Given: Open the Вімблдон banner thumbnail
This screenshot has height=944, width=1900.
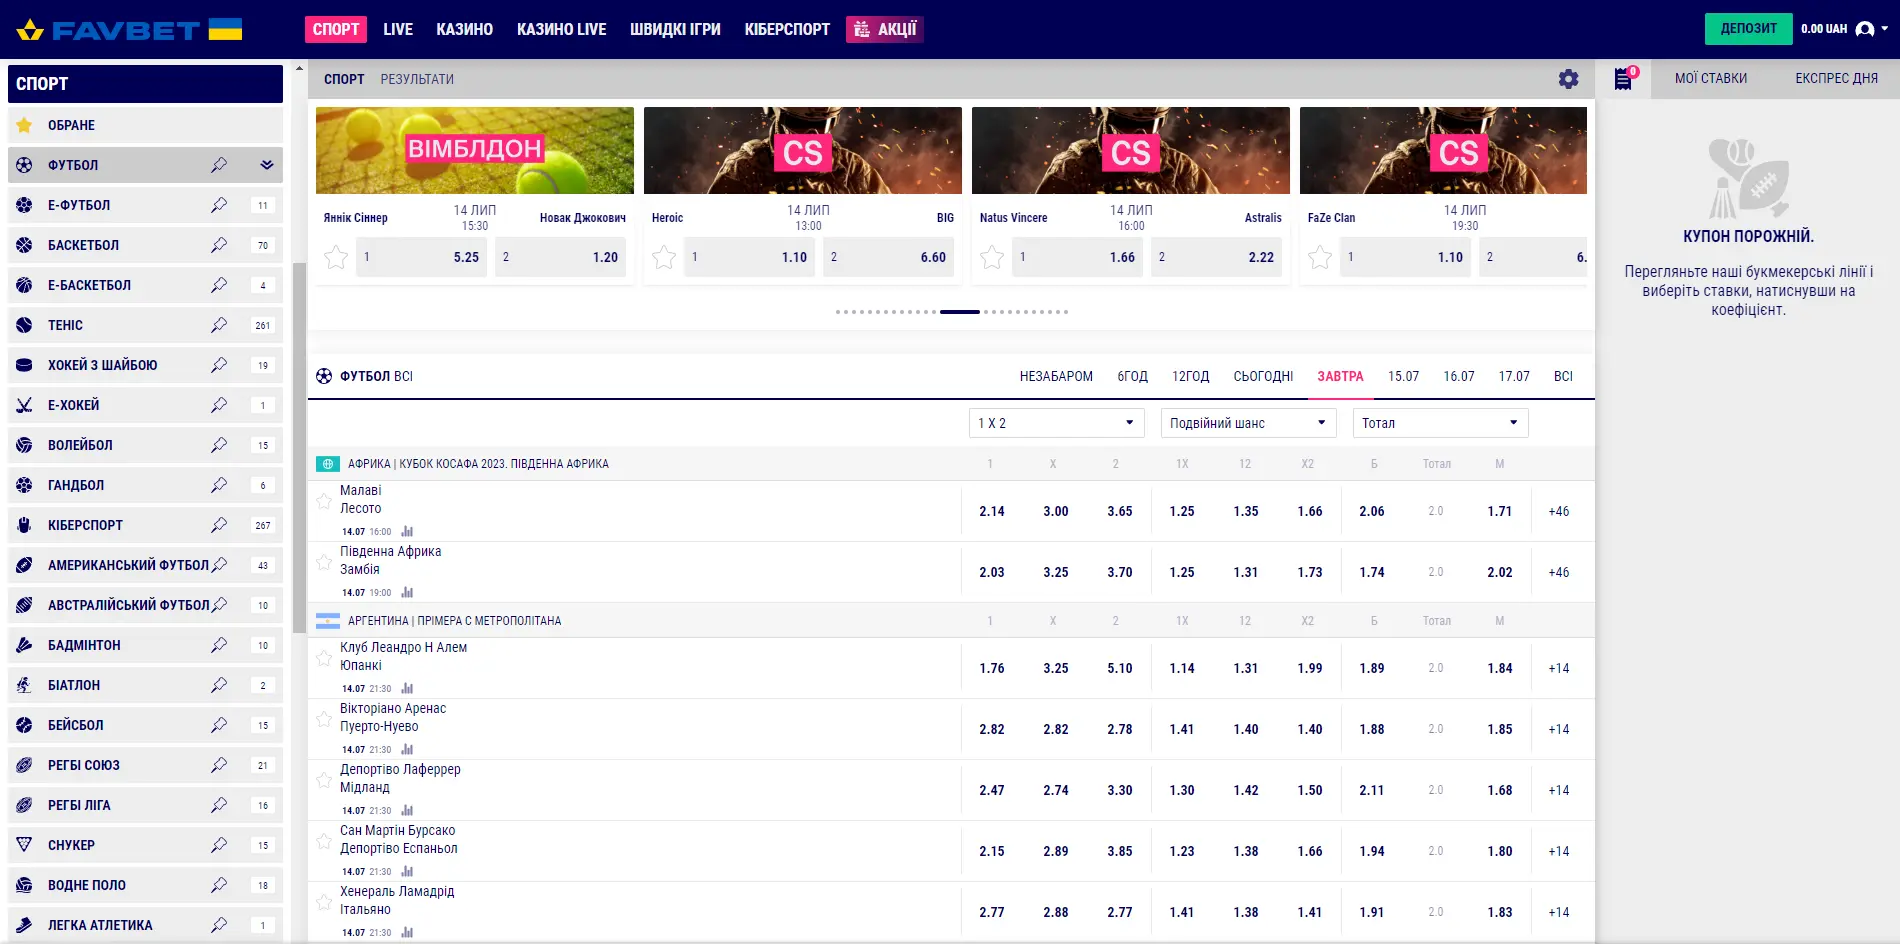Looking at the screenshot, I should (475, 150).
